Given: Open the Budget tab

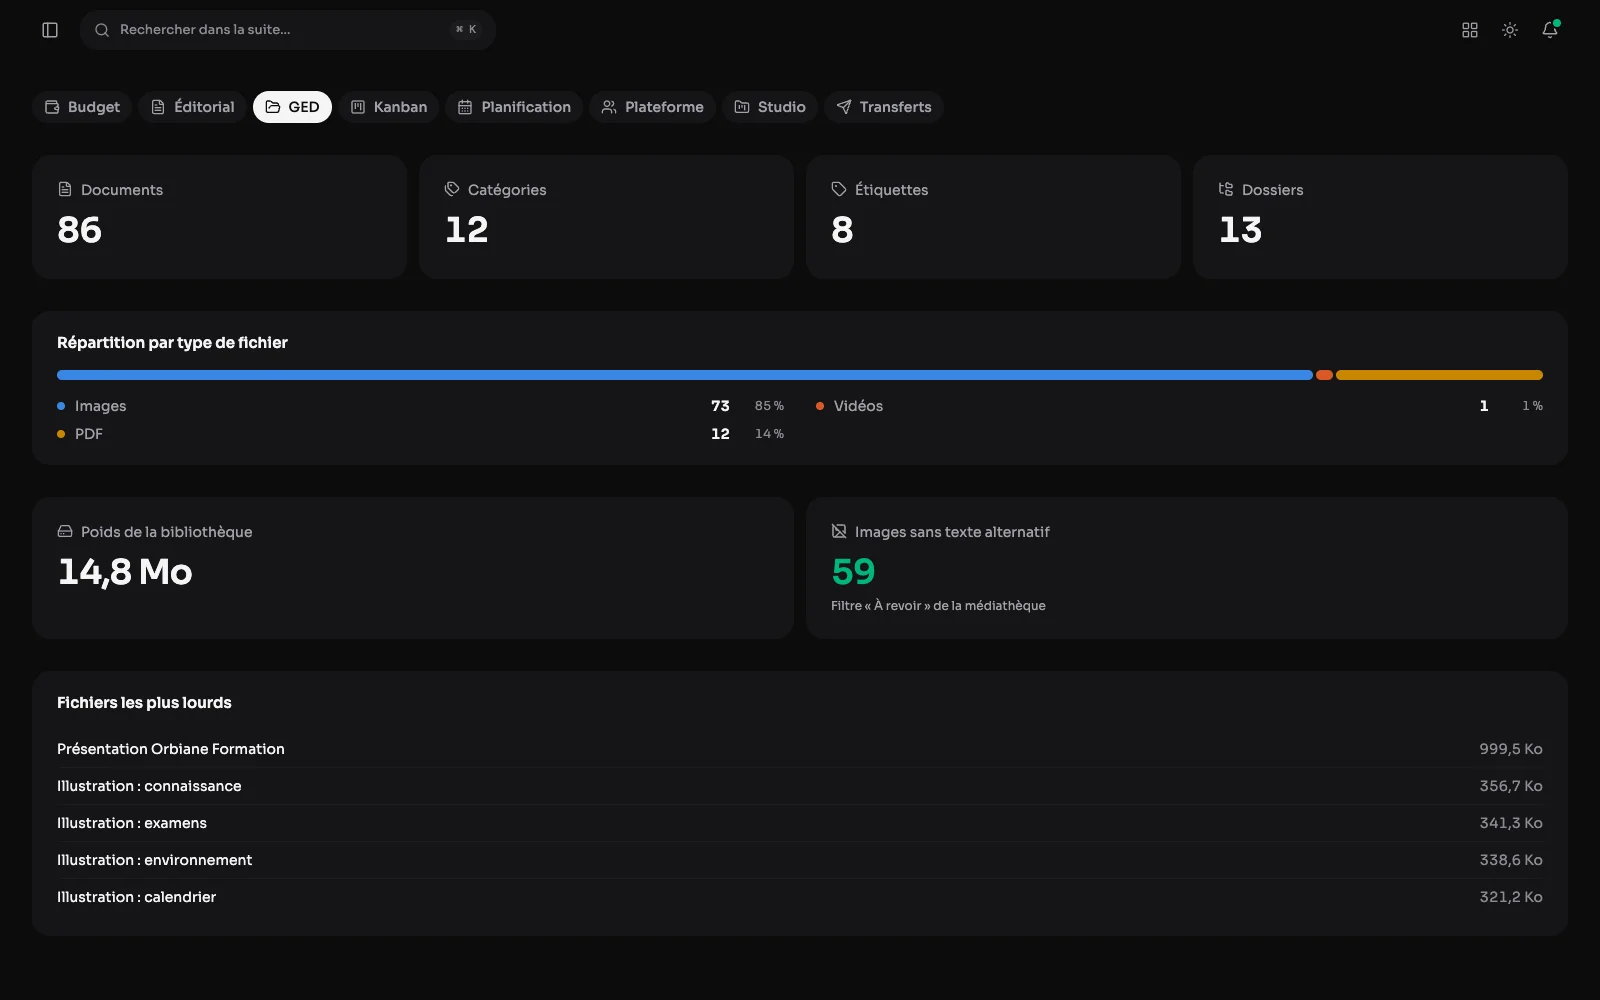Looking at the screenshot, I should tap(82, 107).
